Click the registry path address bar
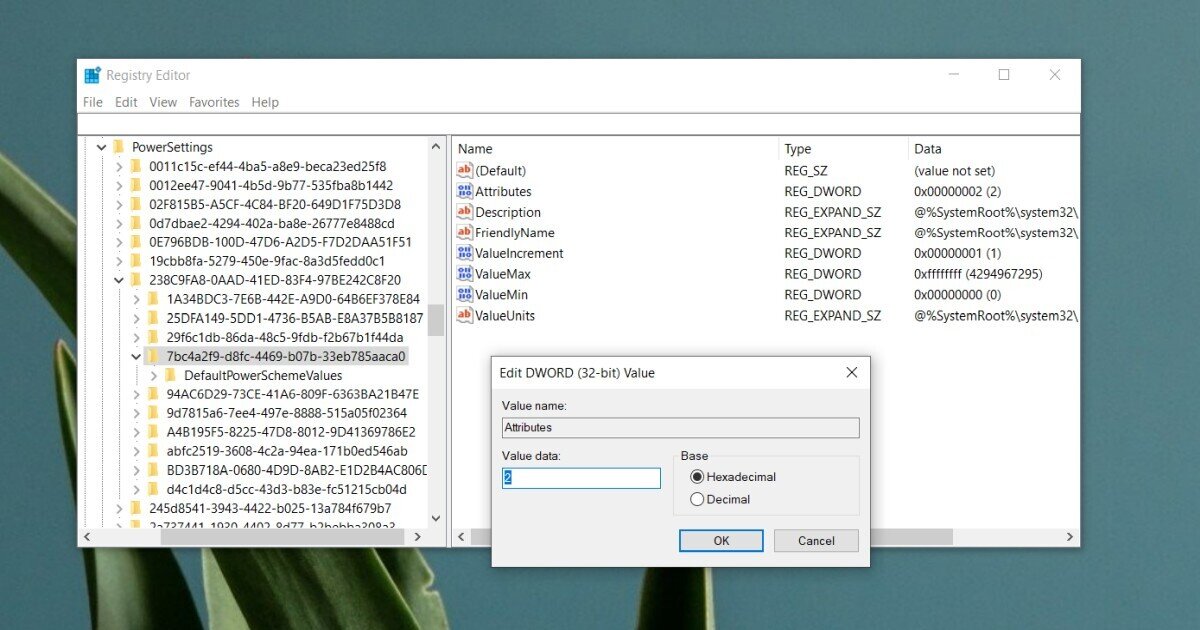 [579, 124]
